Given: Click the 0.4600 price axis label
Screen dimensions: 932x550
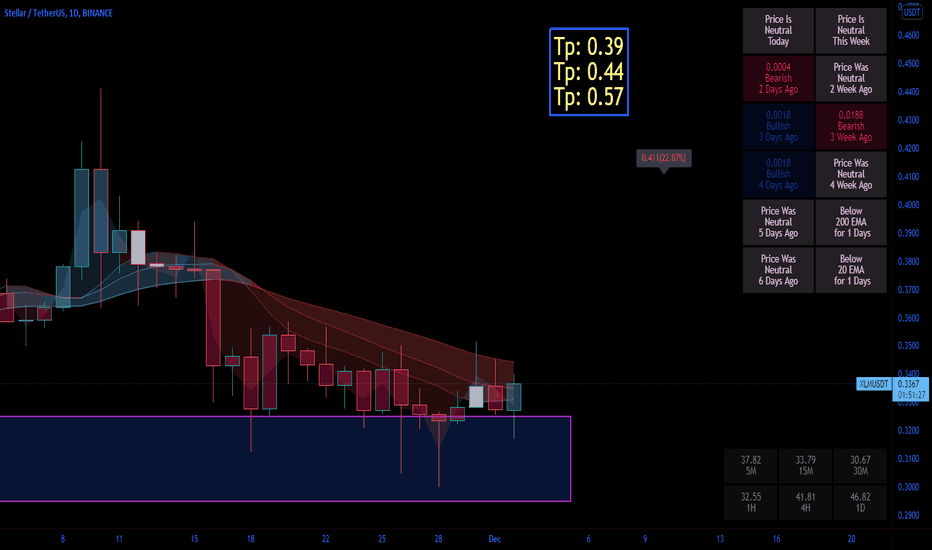Looking at the screenshot, I should (908, 35).
